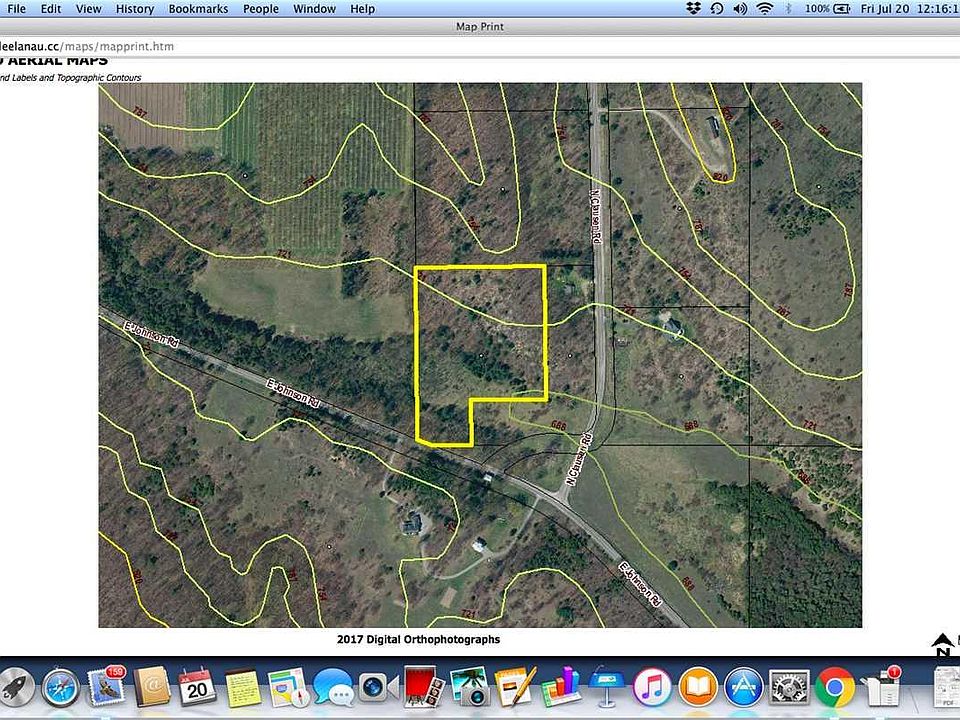The height and width of the screenshot is (720, 960).
Task: Open the People menu
Action: tap(260, 9)
